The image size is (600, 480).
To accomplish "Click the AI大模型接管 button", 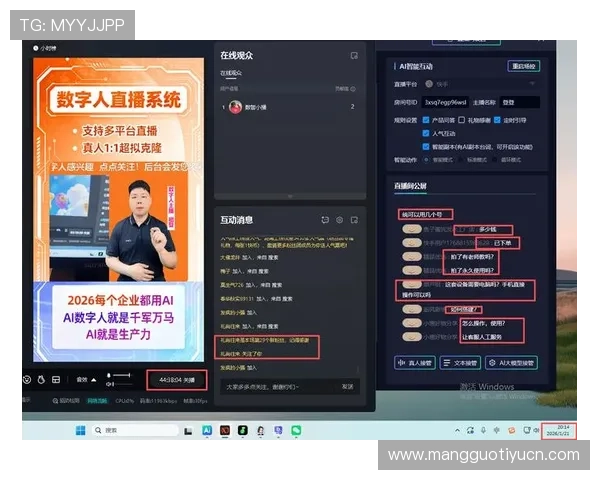I will (x=512, y=363).
